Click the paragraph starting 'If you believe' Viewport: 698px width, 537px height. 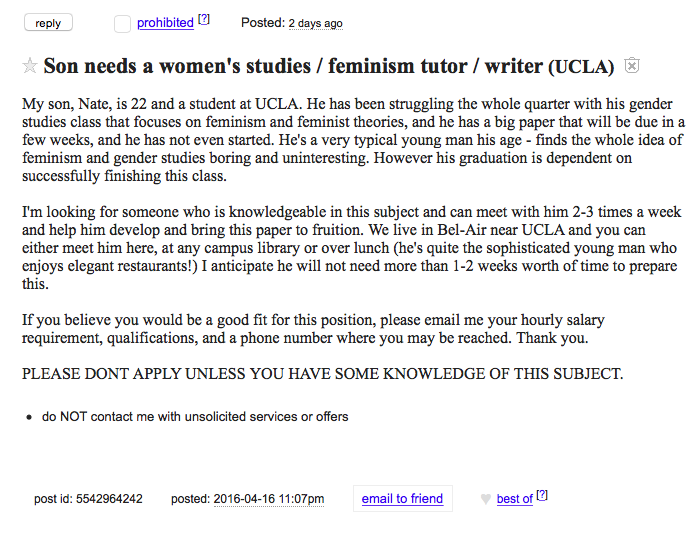[x=313, y=329]
